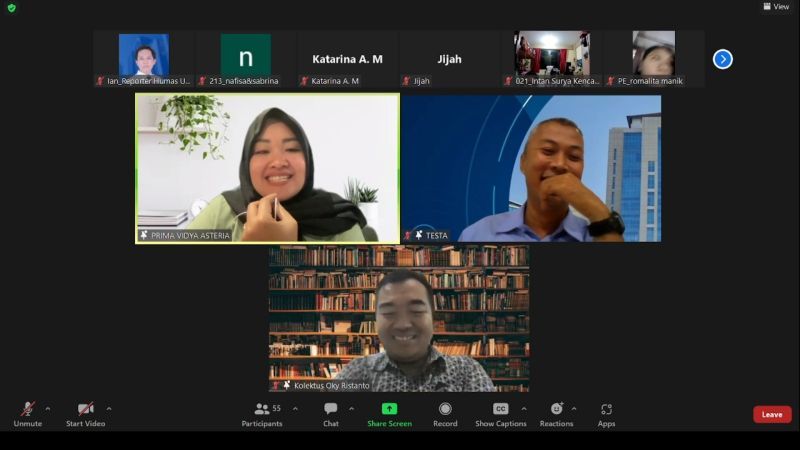Screen dimensions: 800x450
Task: Leave the meeting
Action: [772, 414]
